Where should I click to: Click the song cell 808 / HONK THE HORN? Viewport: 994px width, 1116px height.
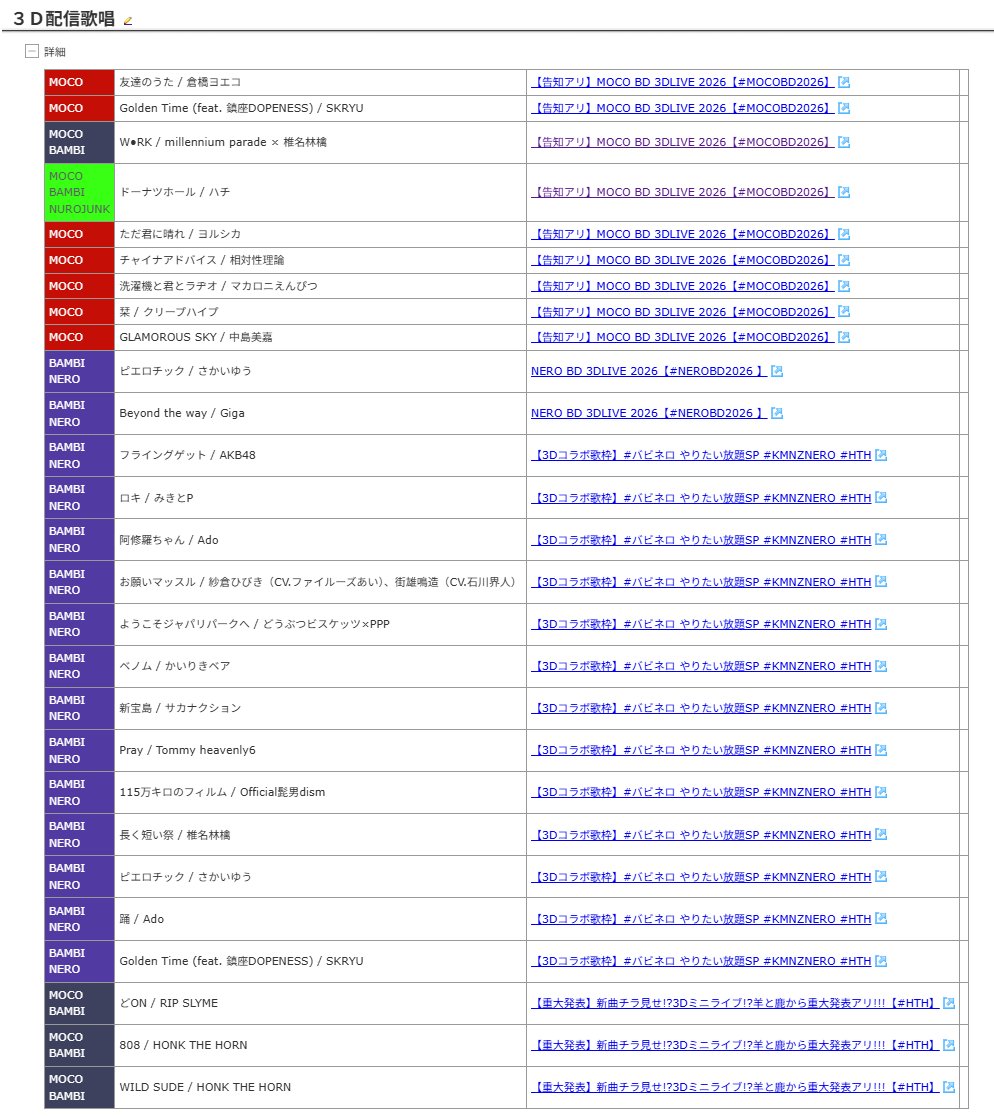tap(320, 1045)
